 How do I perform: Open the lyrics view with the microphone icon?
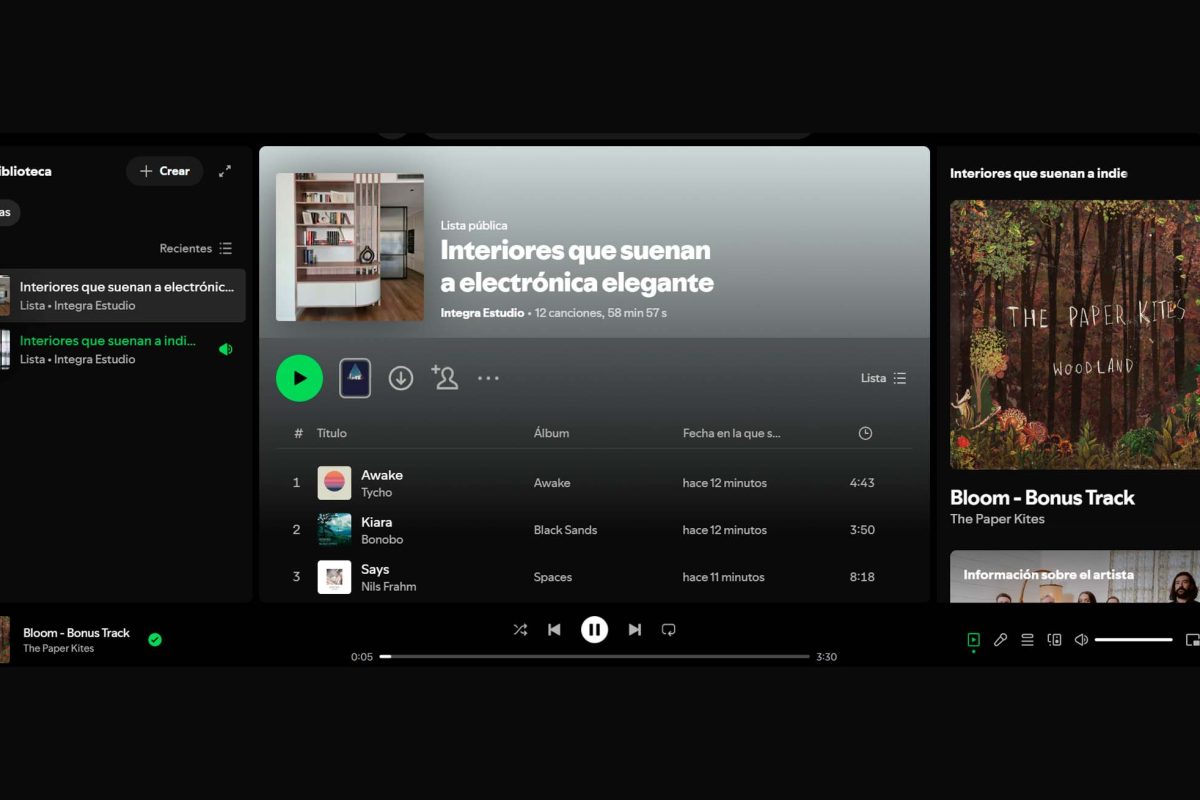click(x=1000, y=639)
